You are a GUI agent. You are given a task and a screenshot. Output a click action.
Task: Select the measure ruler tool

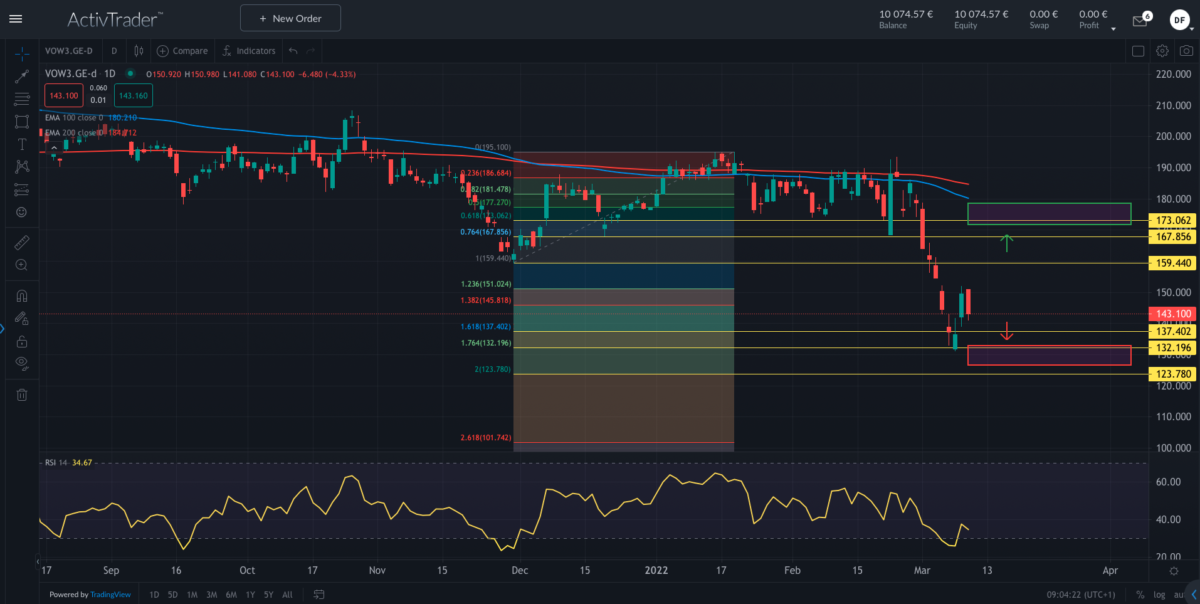pos(21,242)
